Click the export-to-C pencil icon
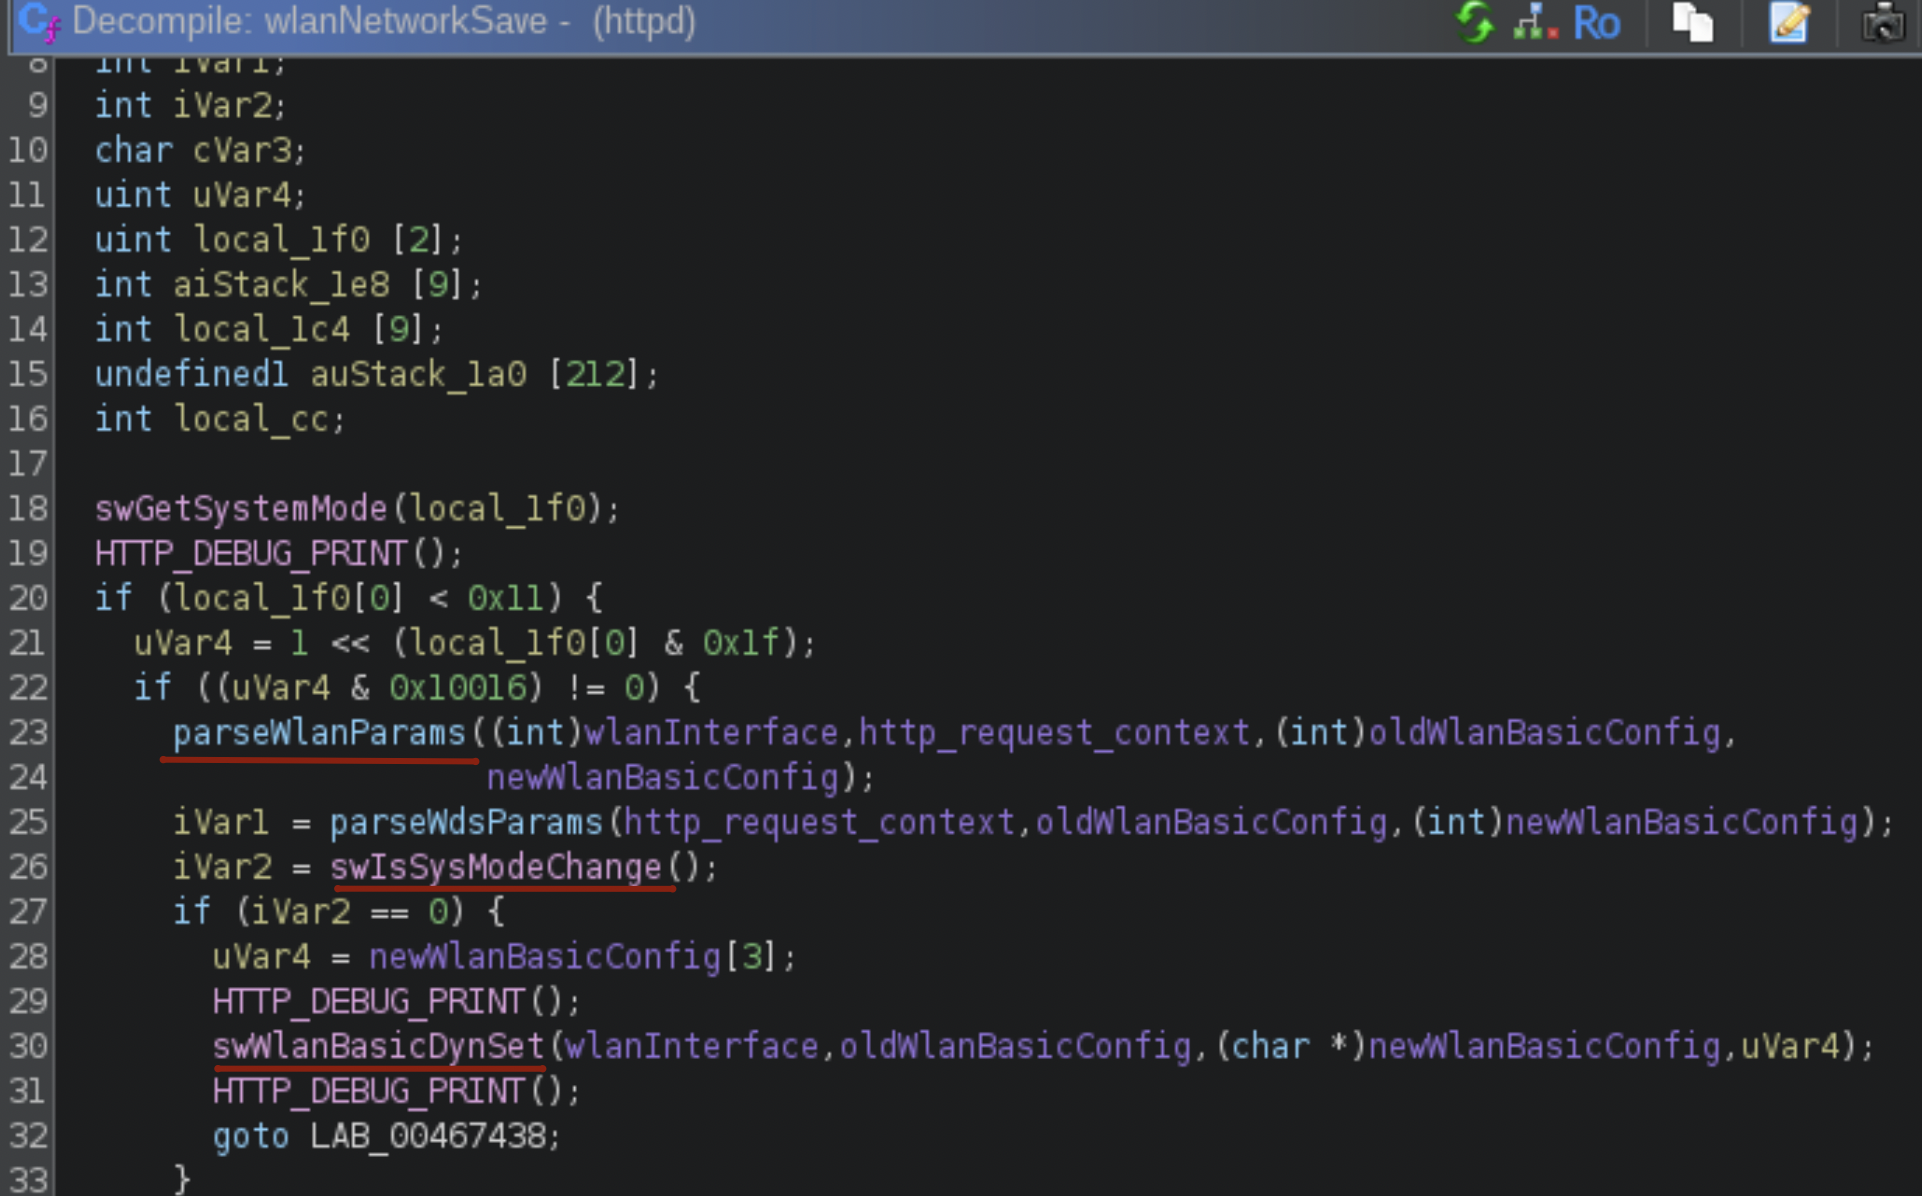Image resolution: width=1922 pixels, height=1196 pixels. (1791, 22)
